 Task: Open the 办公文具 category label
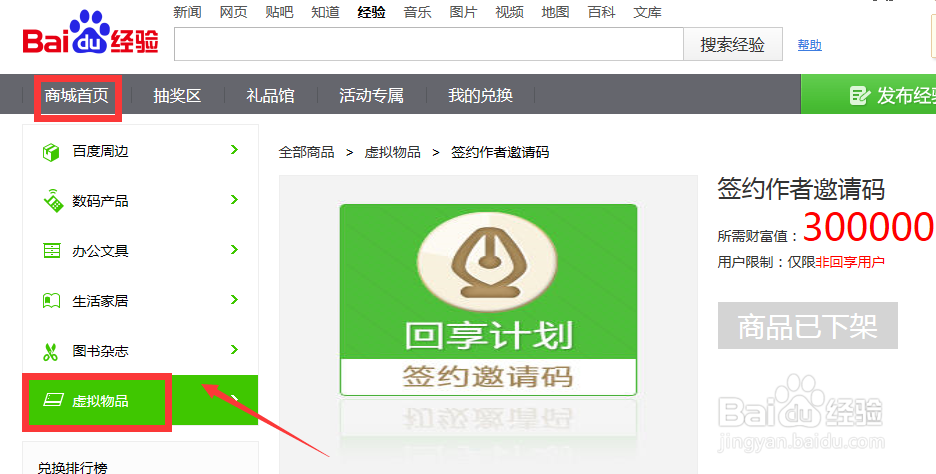click(x=100, y=251)
